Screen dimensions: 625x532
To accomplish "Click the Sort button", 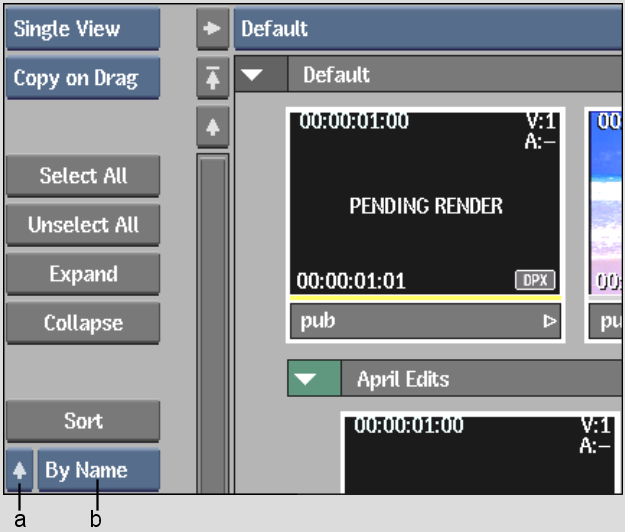I will click(x=83, y=421).
